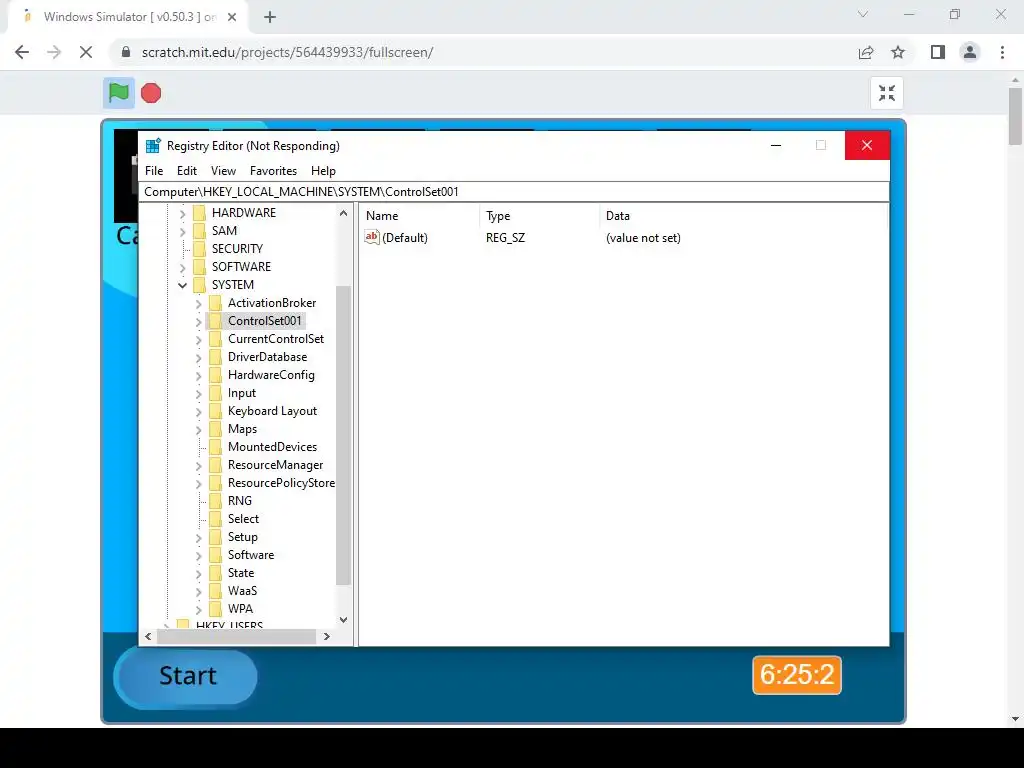This screenshot has height=768, width=1024.
Task: Click the SYSTEM folder icon
Action: click(200, 285)
